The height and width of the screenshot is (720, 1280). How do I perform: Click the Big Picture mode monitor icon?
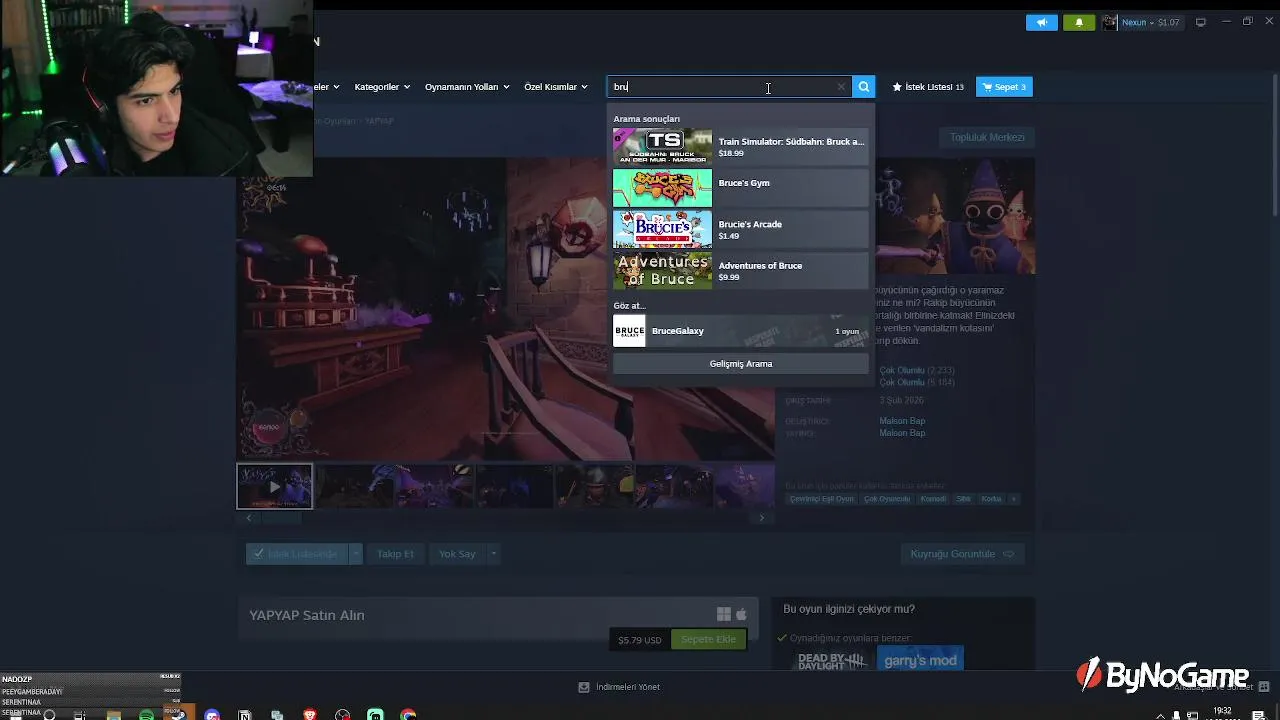click(1201, 22)
